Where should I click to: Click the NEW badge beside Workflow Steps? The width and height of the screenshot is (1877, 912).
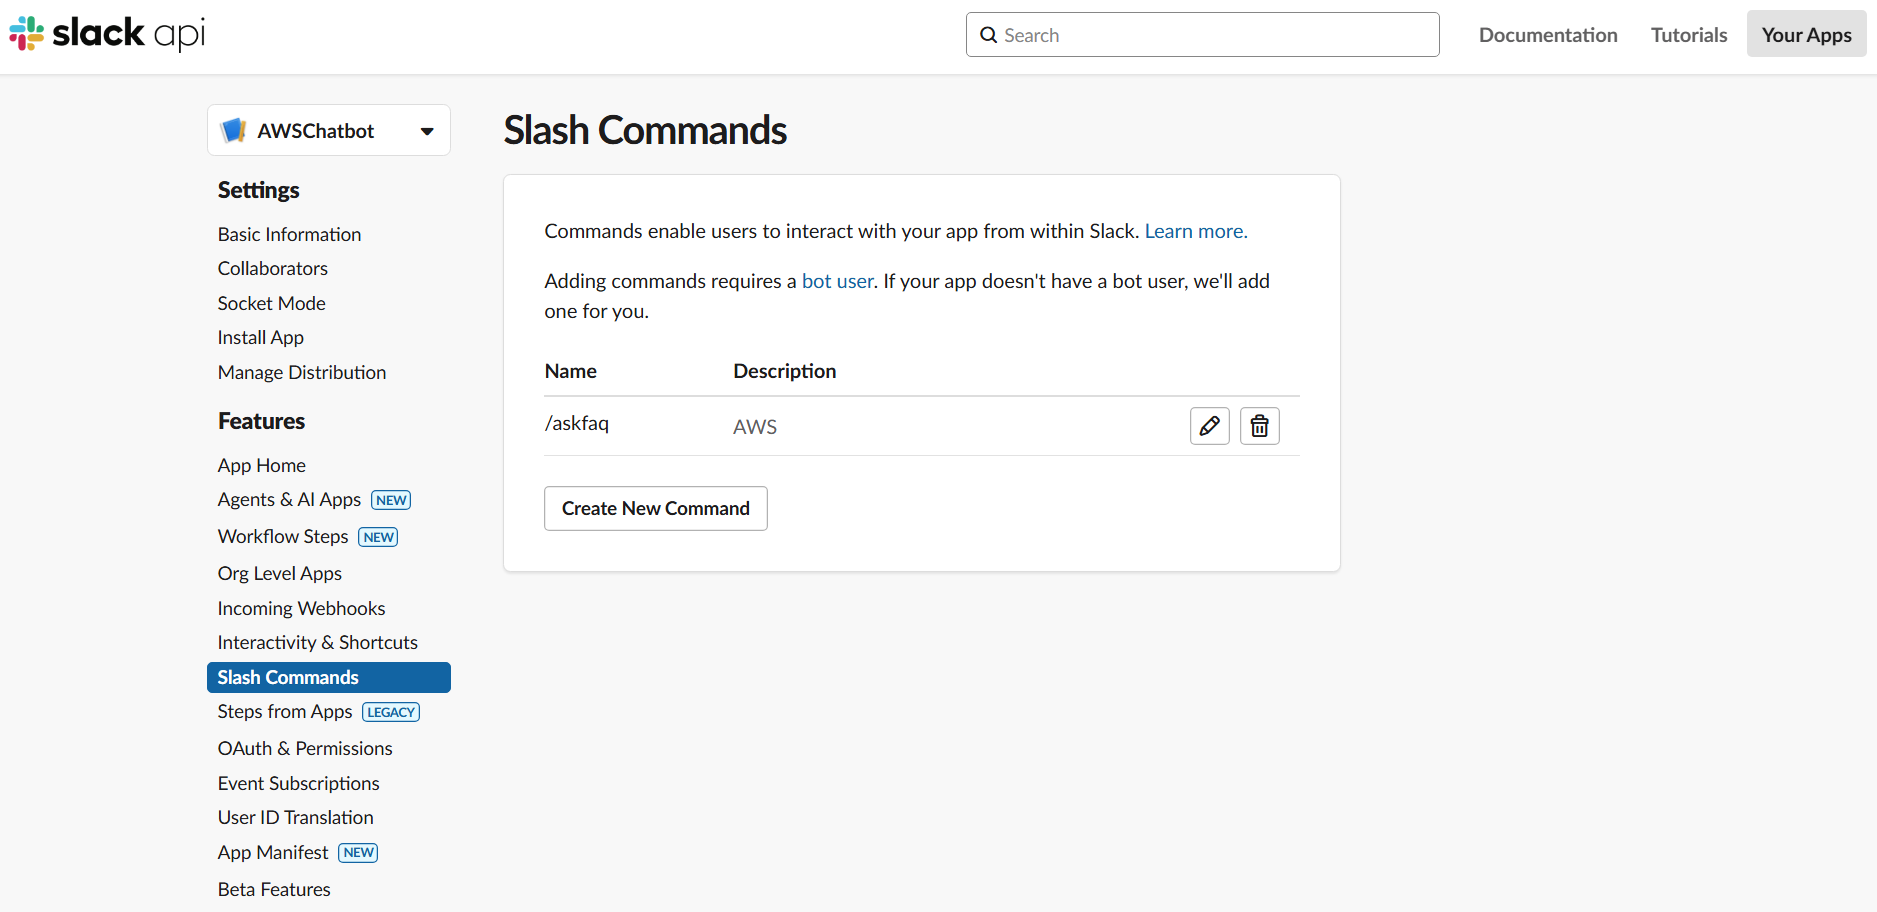[378, 537]
